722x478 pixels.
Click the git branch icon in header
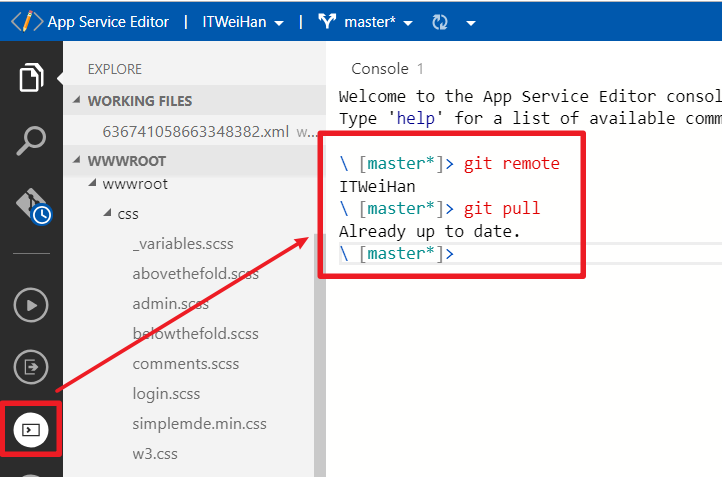(327, 21)
